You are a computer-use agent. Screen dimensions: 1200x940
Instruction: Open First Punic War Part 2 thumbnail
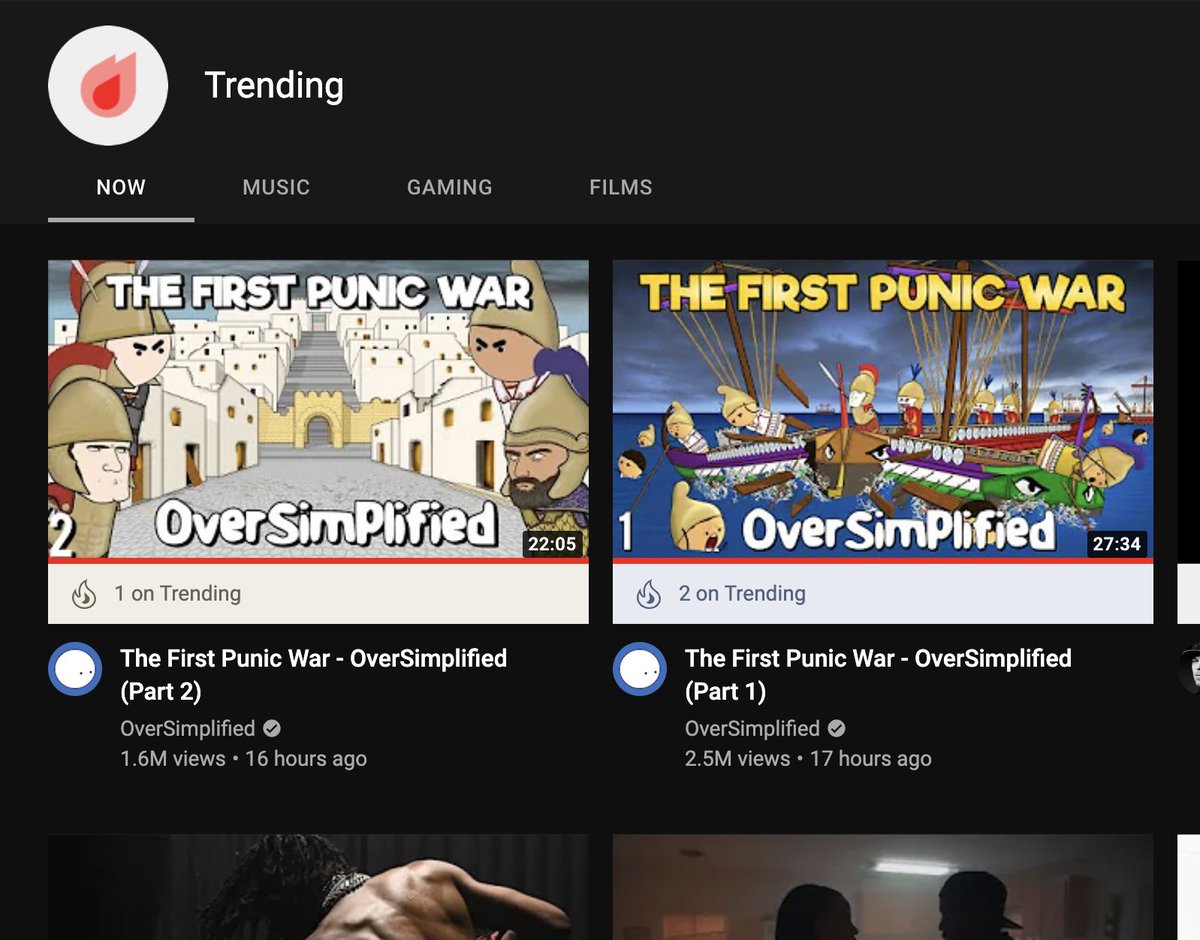pos(318,410)
